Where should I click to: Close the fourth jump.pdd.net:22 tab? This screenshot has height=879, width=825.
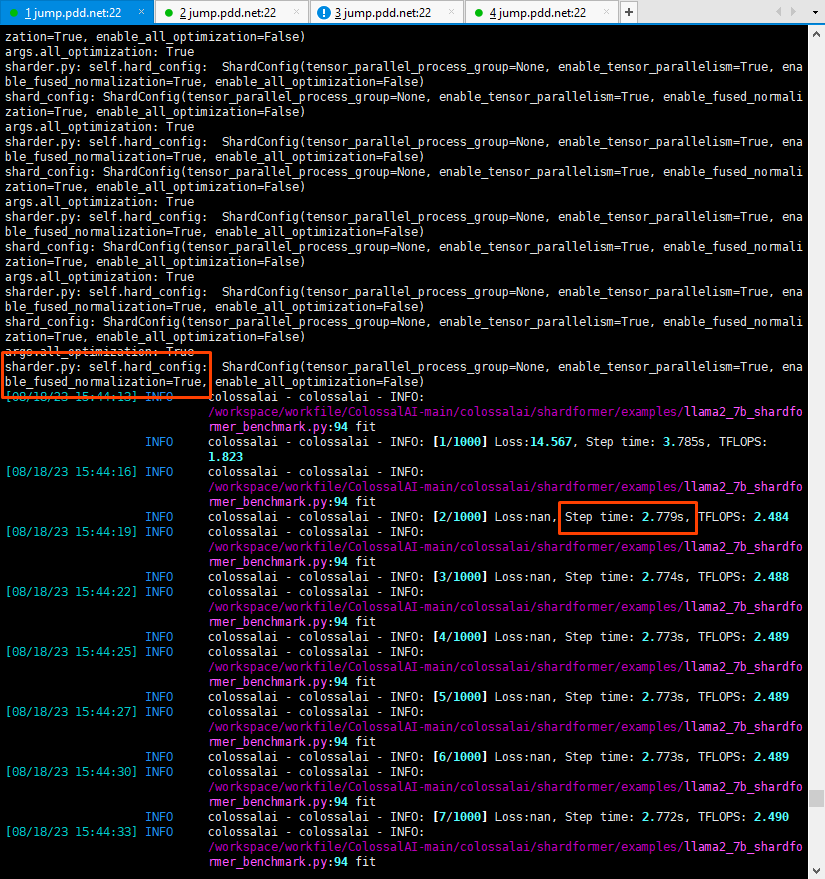[x=608, y=12]
